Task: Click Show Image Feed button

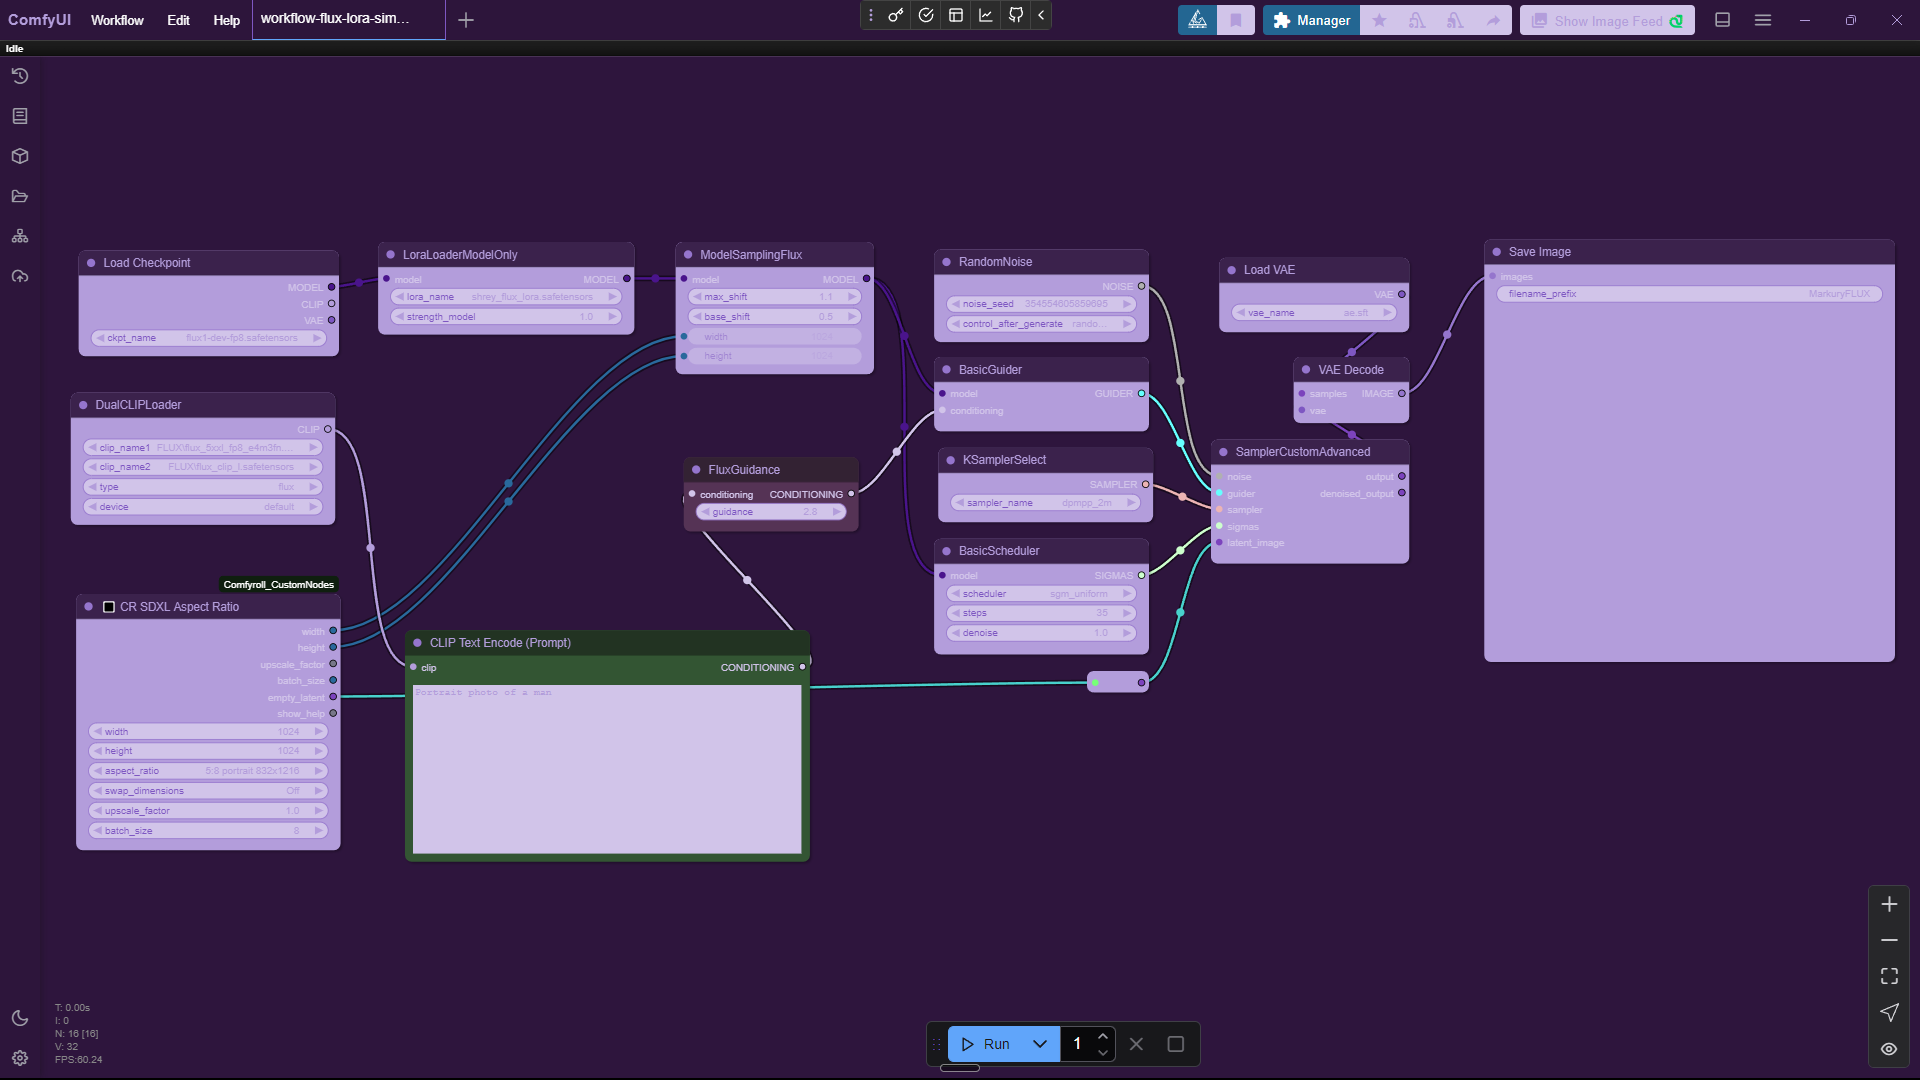Action: click(1607, 21)
